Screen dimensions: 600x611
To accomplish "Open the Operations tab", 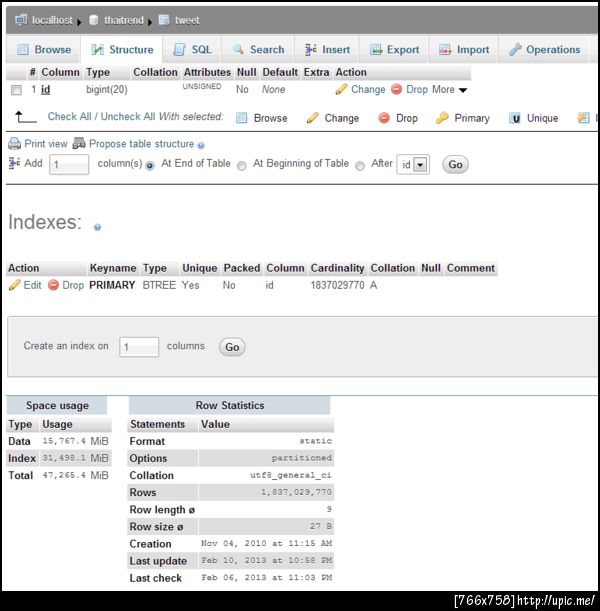I will pos(544,49).
